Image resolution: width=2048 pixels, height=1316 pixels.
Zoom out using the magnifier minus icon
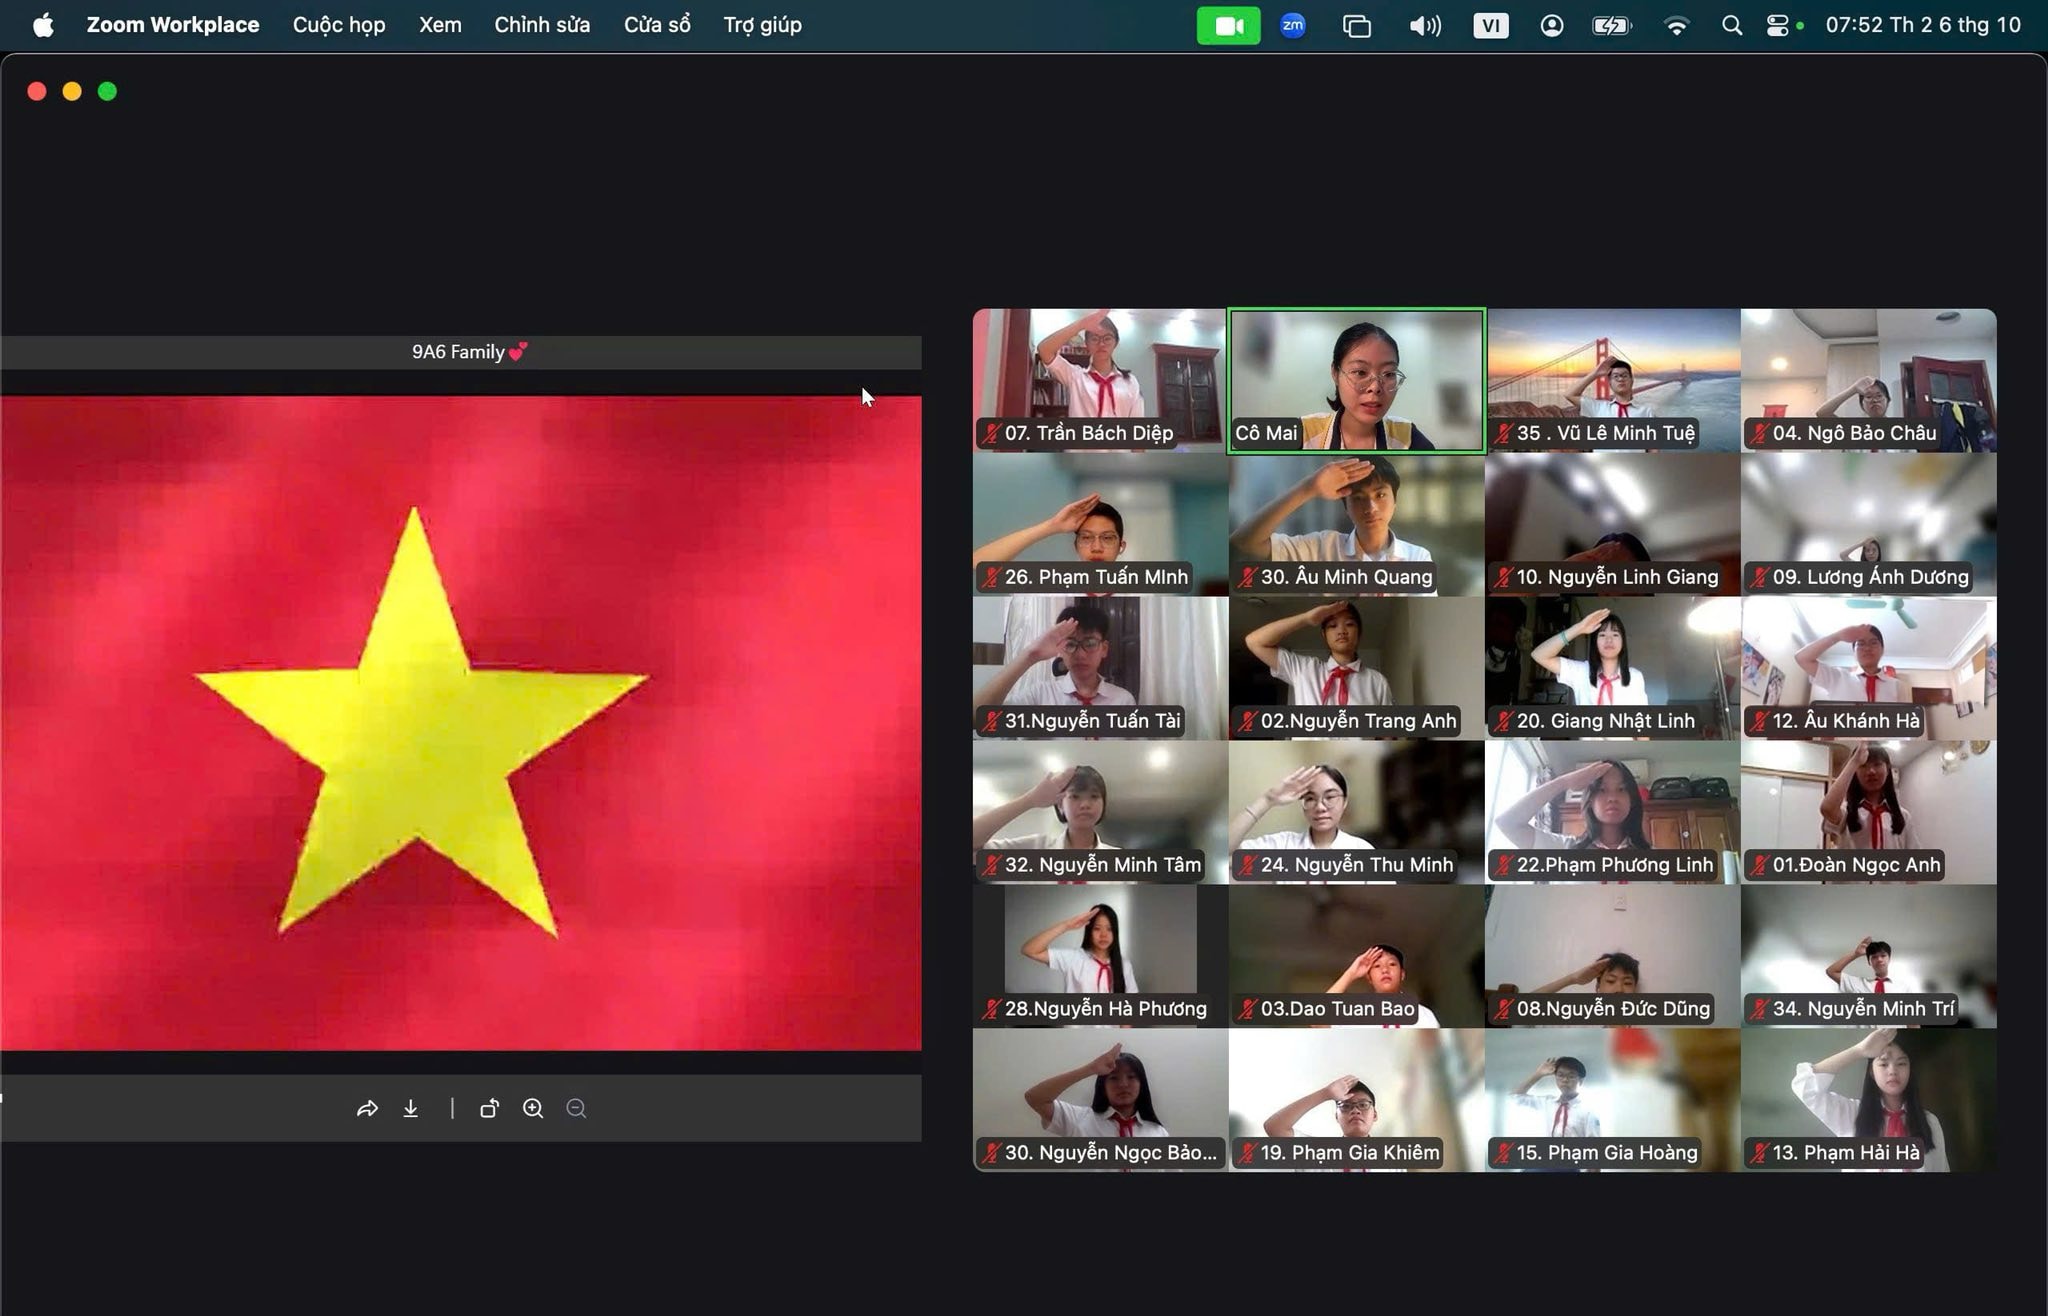pos(576,1108)
